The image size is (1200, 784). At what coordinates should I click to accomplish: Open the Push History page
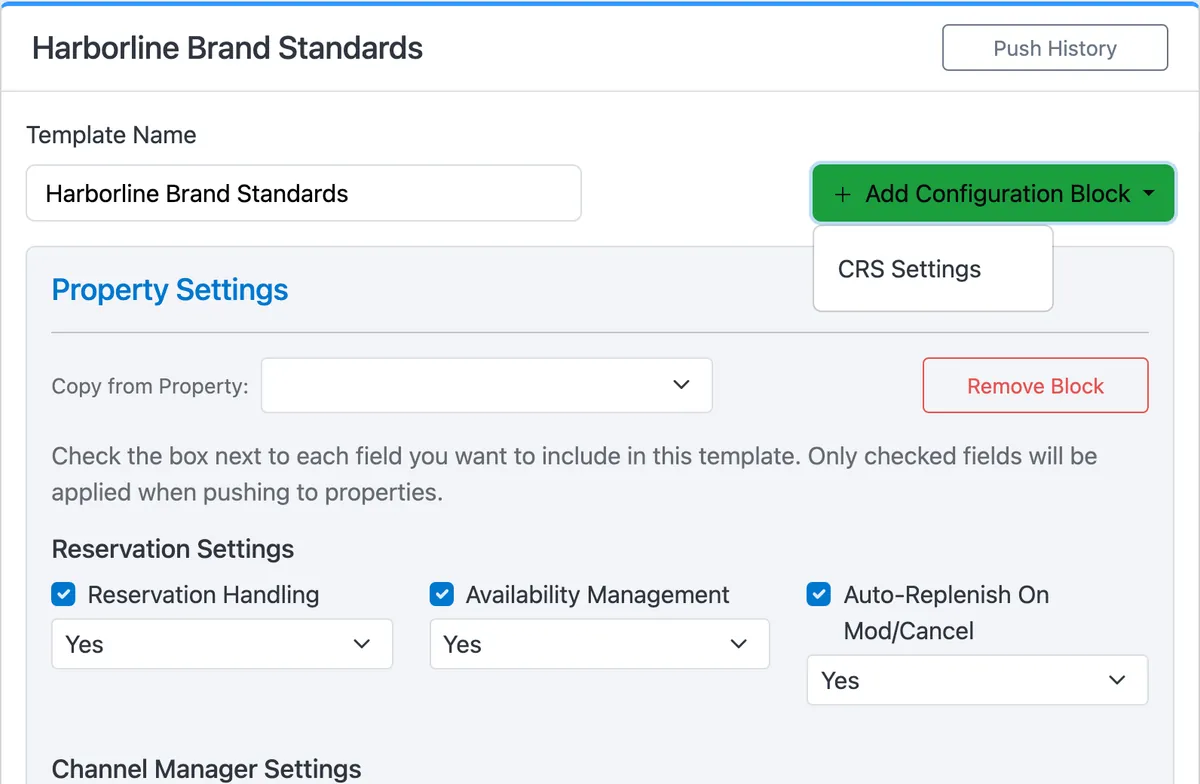pos(1055,48)
